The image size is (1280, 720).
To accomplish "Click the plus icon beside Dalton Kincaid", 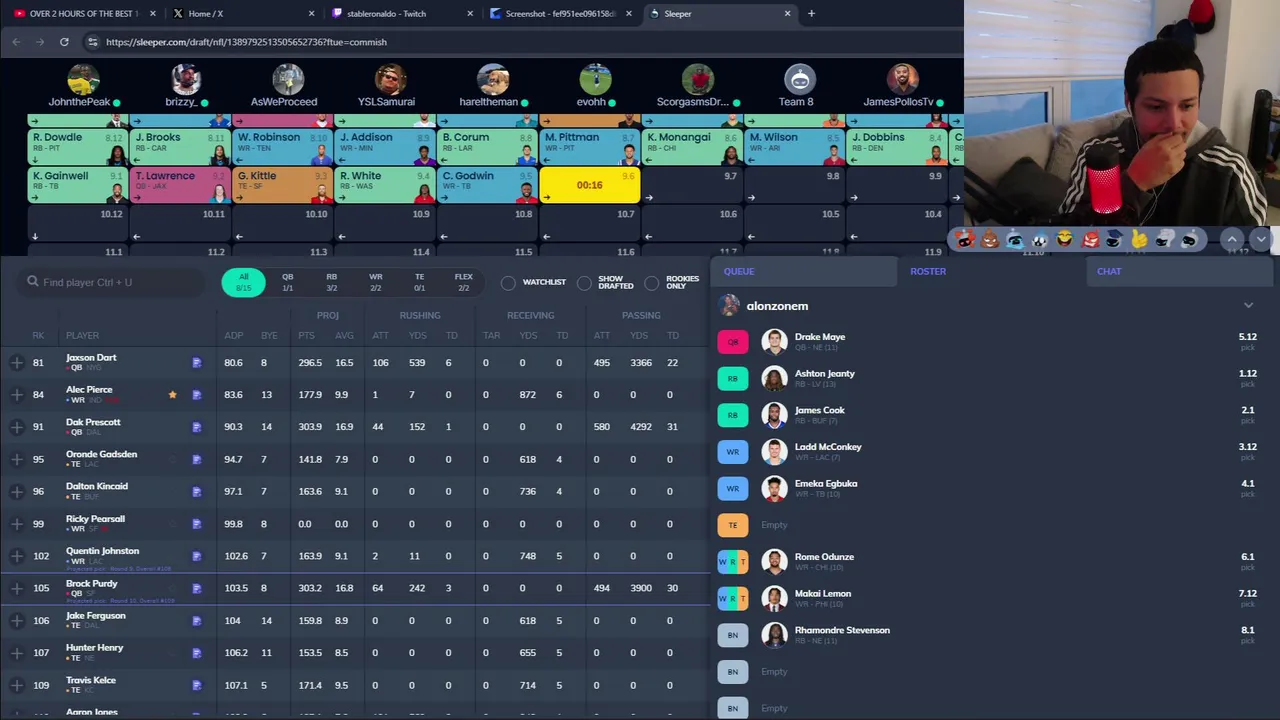I will coord(17,492).
